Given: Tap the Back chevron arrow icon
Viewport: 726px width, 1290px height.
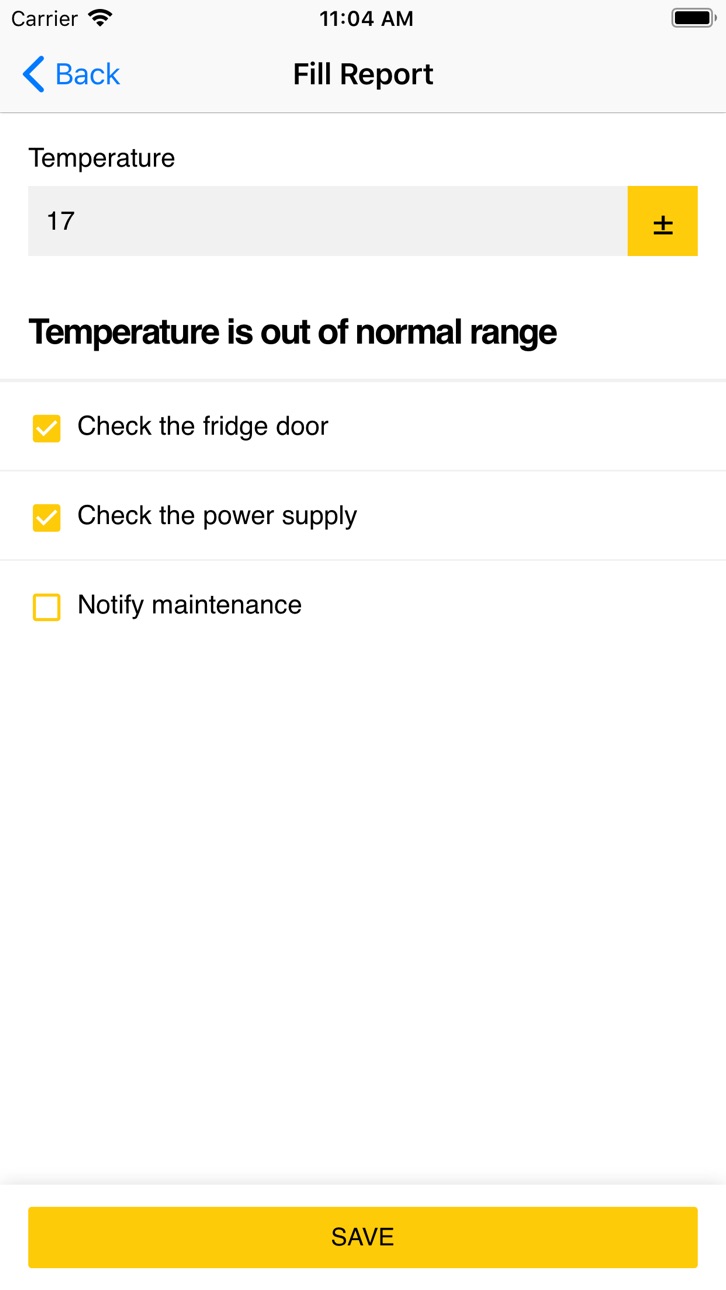Looking at the screenshot, I should pos(33,74).
